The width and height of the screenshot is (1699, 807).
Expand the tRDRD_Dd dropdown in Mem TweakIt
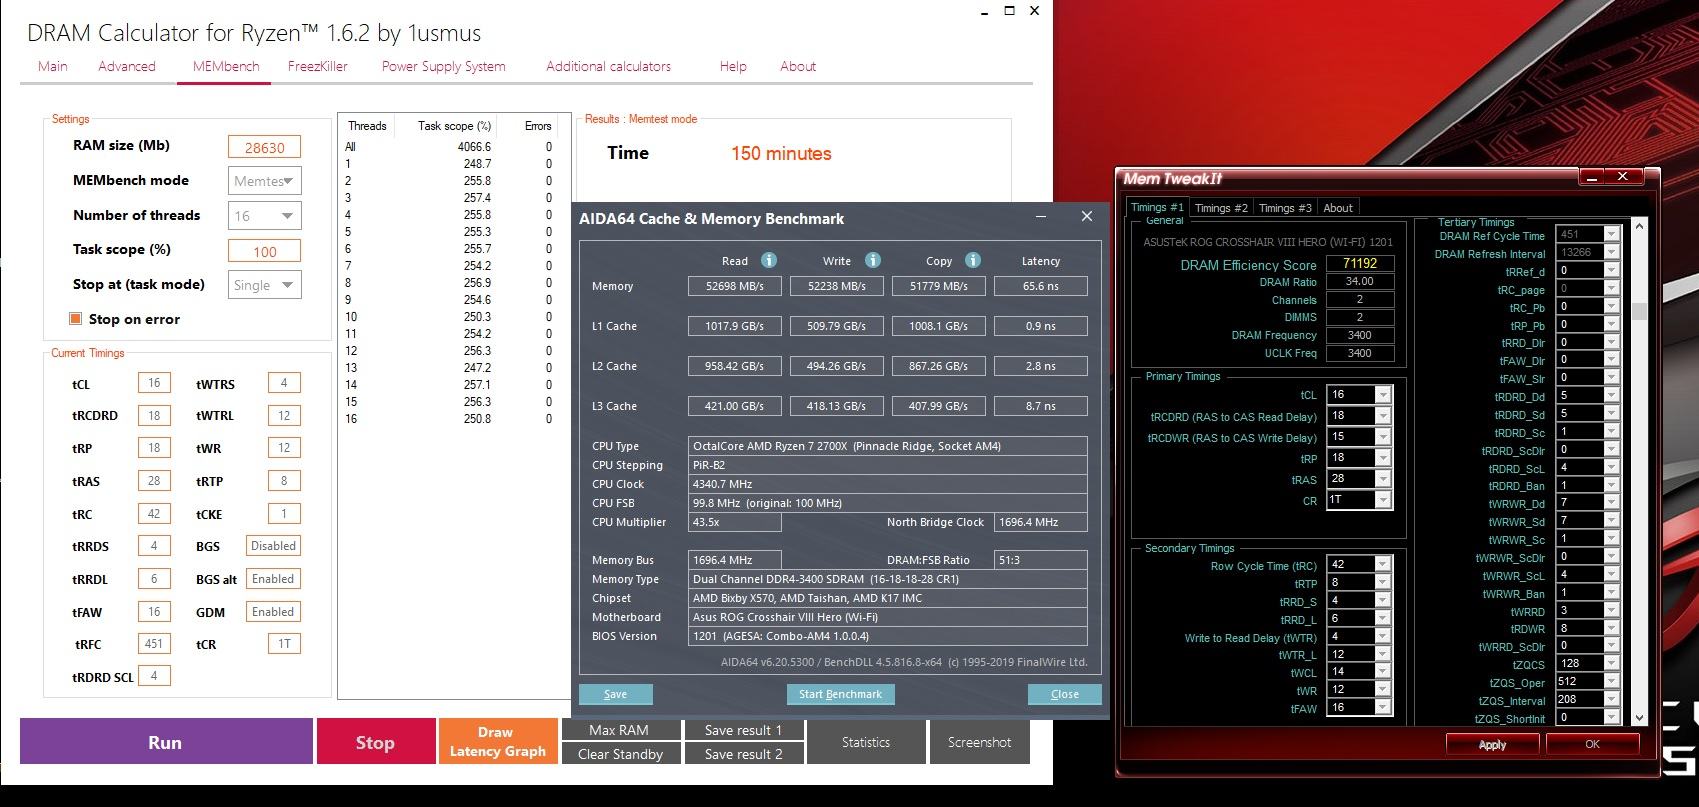pos(1612,396)
